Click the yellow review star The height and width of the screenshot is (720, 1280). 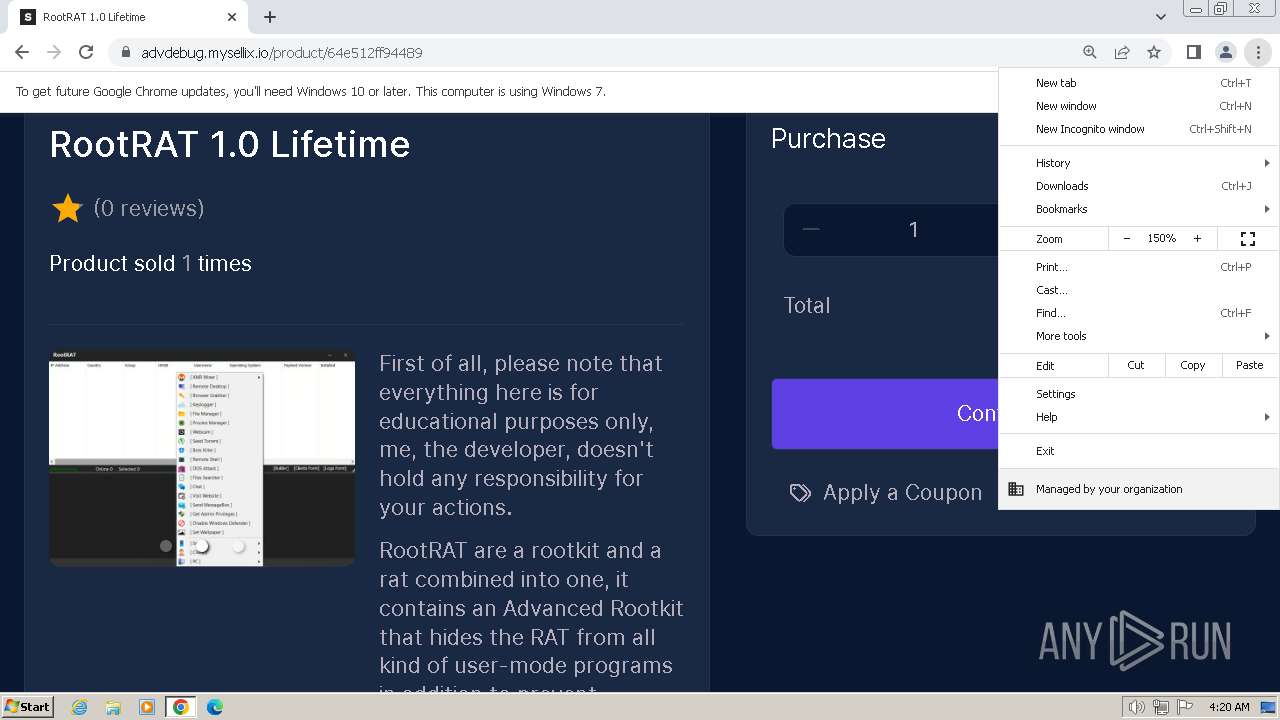pyautogui.click(x=67, y=208)
